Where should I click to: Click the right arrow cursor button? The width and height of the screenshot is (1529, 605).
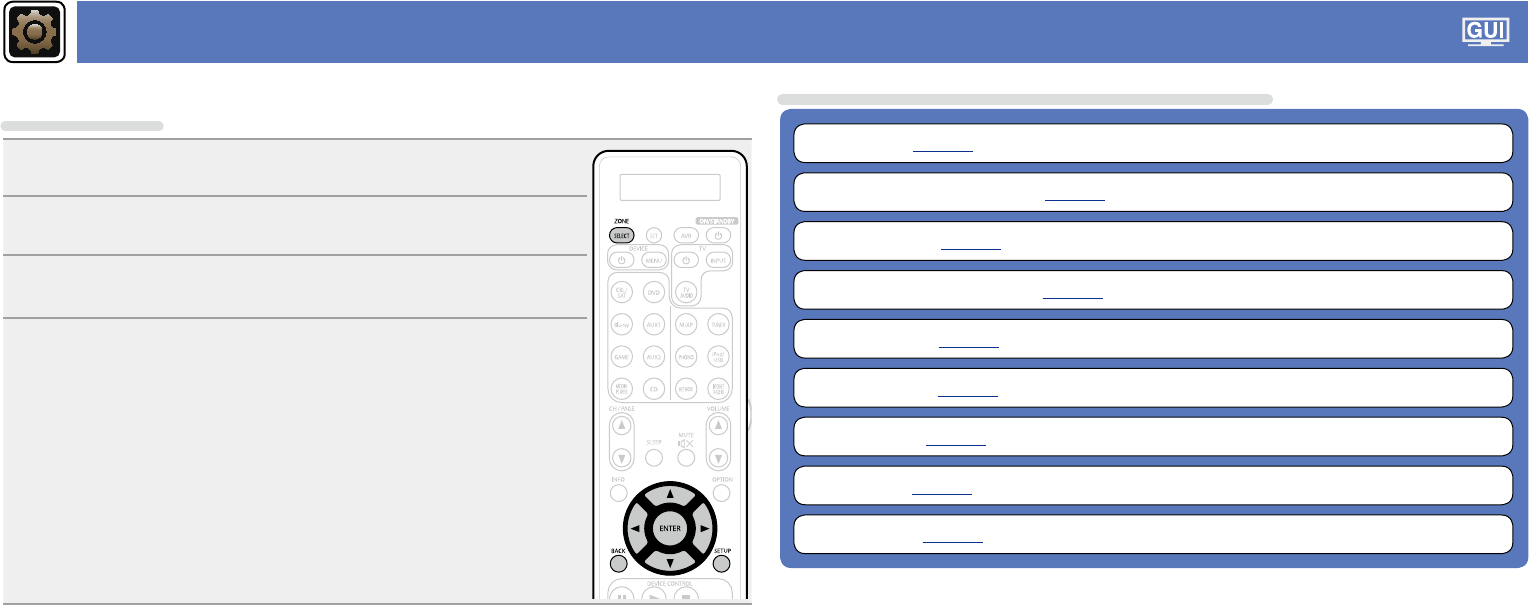click(702, 527)
